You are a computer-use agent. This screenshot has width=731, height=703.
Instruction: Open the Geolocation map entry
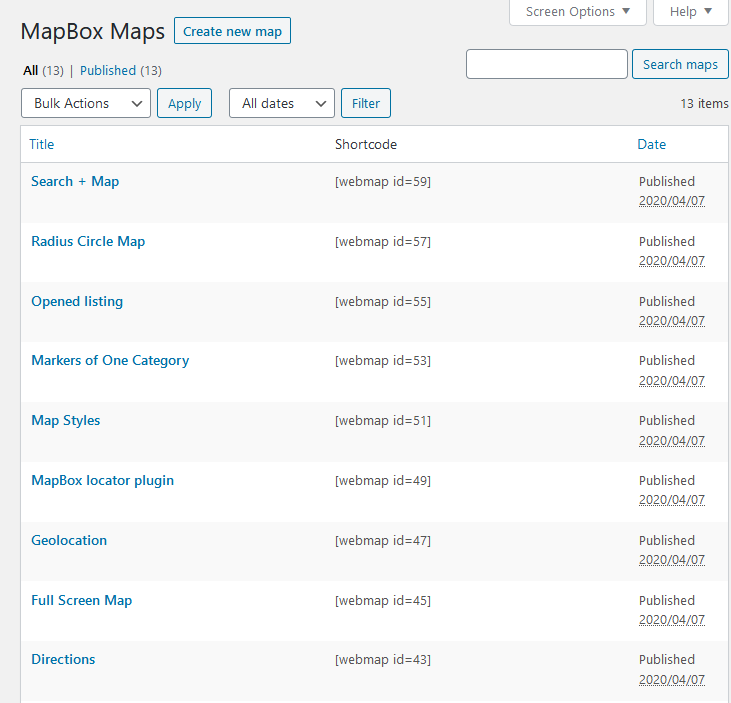(69, 540)
